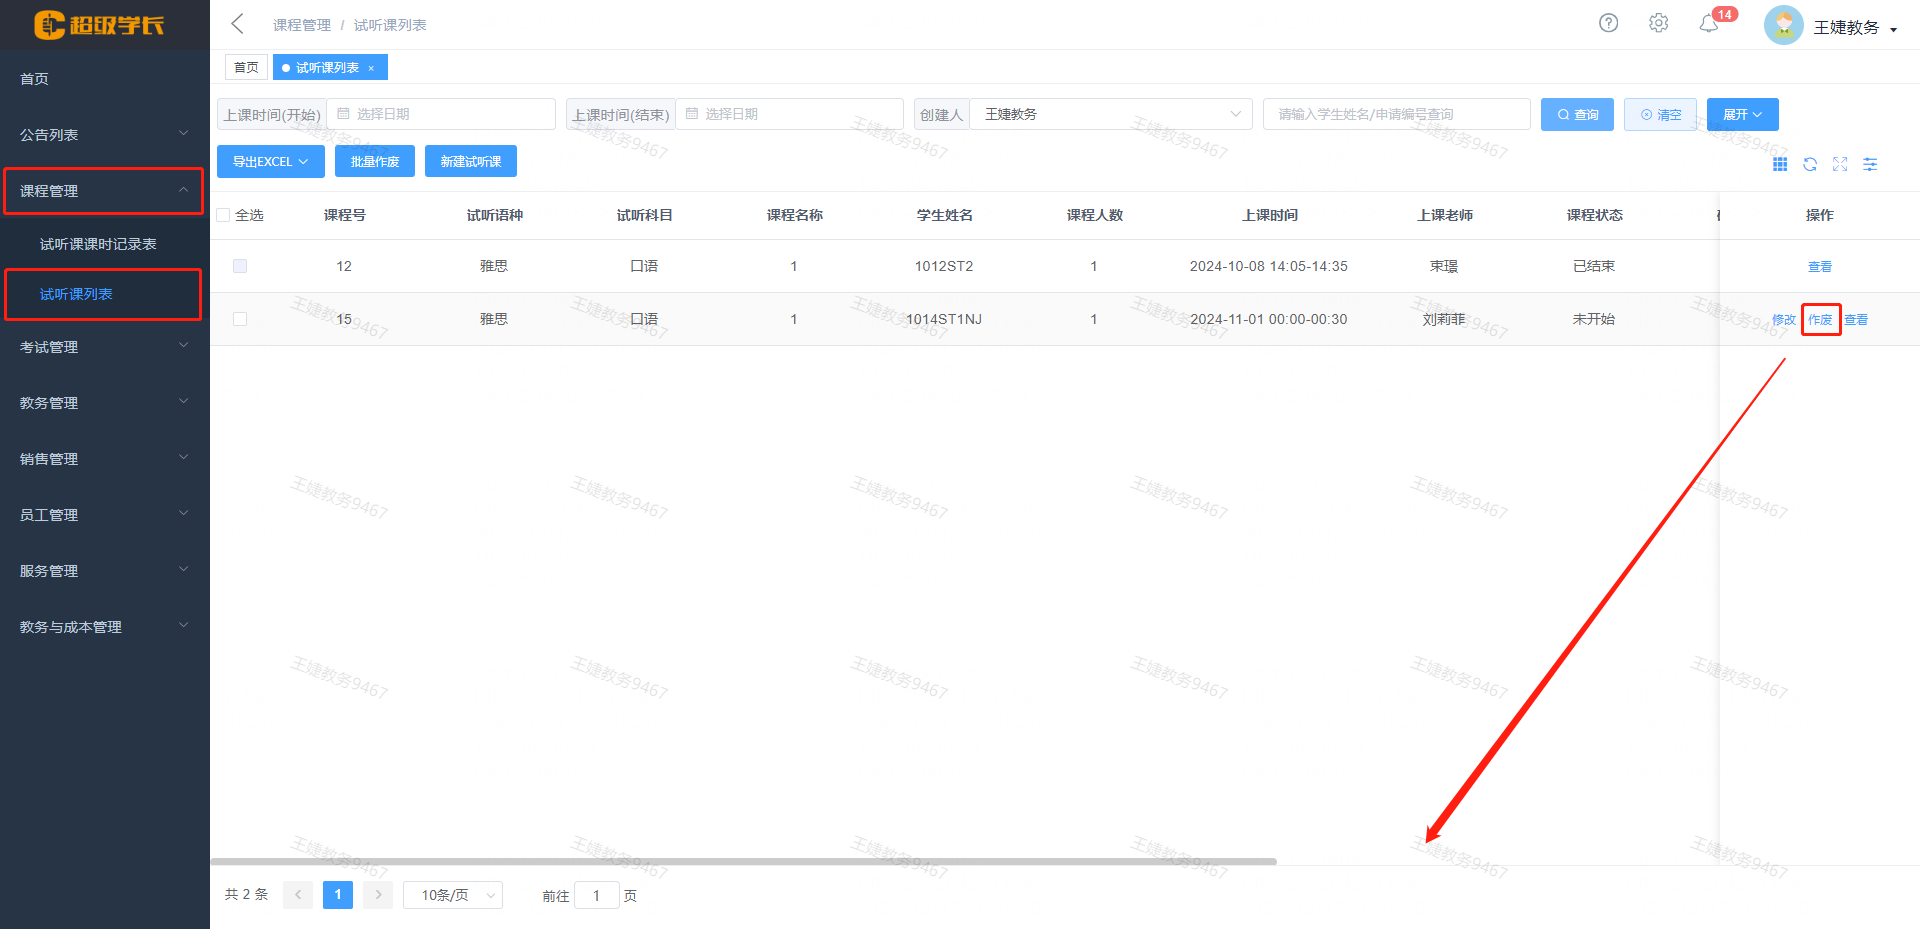The image size is (1920, 929).
Task: Tick the checkbox for course 12
Action: [x=240, y=266]
